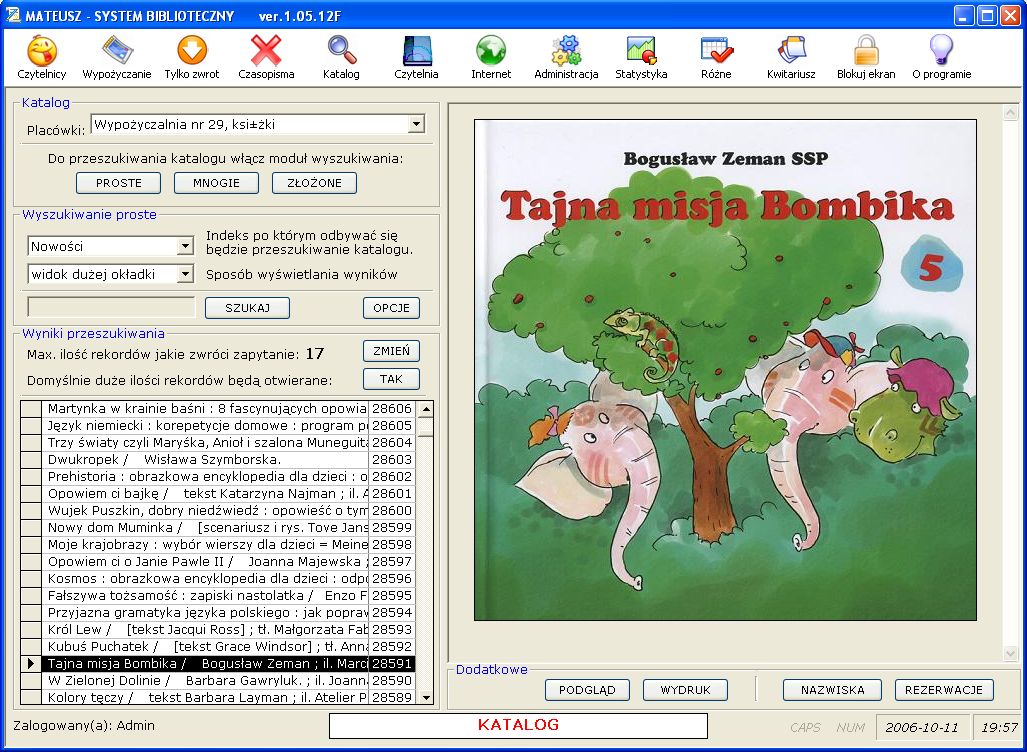Click the WYDRUK button

click(686, 690)
